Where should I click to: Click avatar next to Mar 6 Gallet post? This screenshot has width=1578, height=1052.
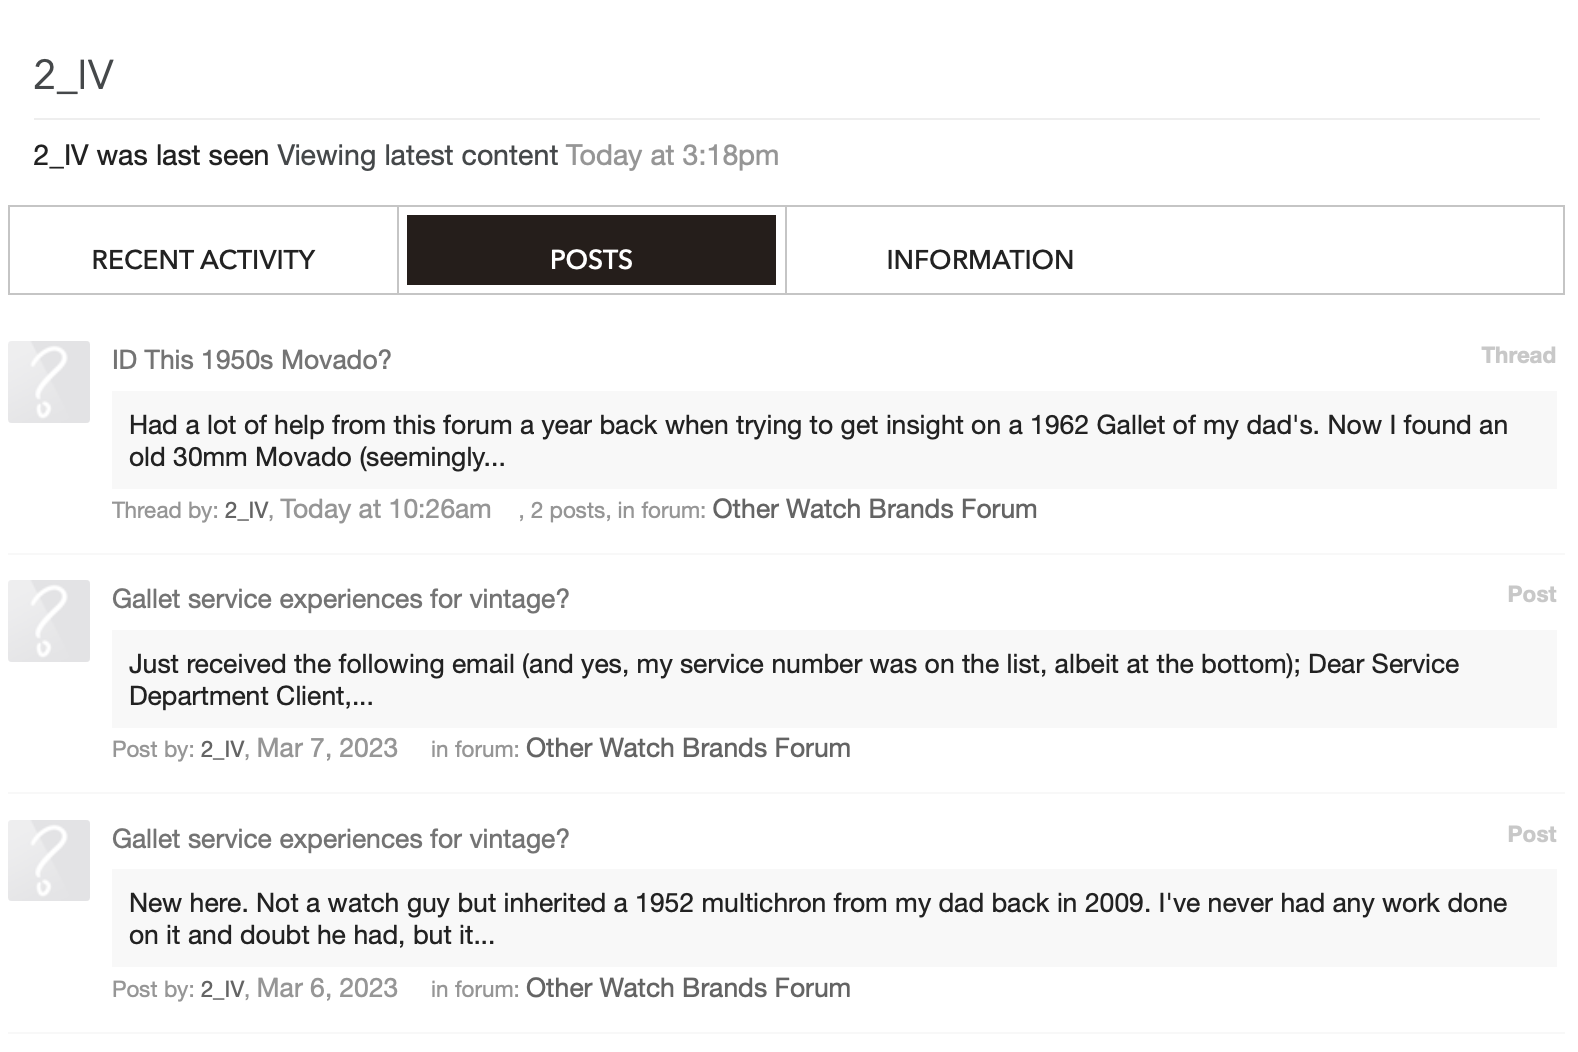[49, 861]
